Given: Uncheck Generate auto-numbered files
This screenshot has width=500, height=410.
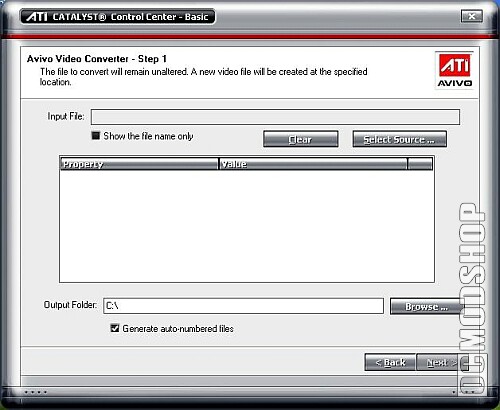Looking at the screenshot, I should (x=115, y=328).
